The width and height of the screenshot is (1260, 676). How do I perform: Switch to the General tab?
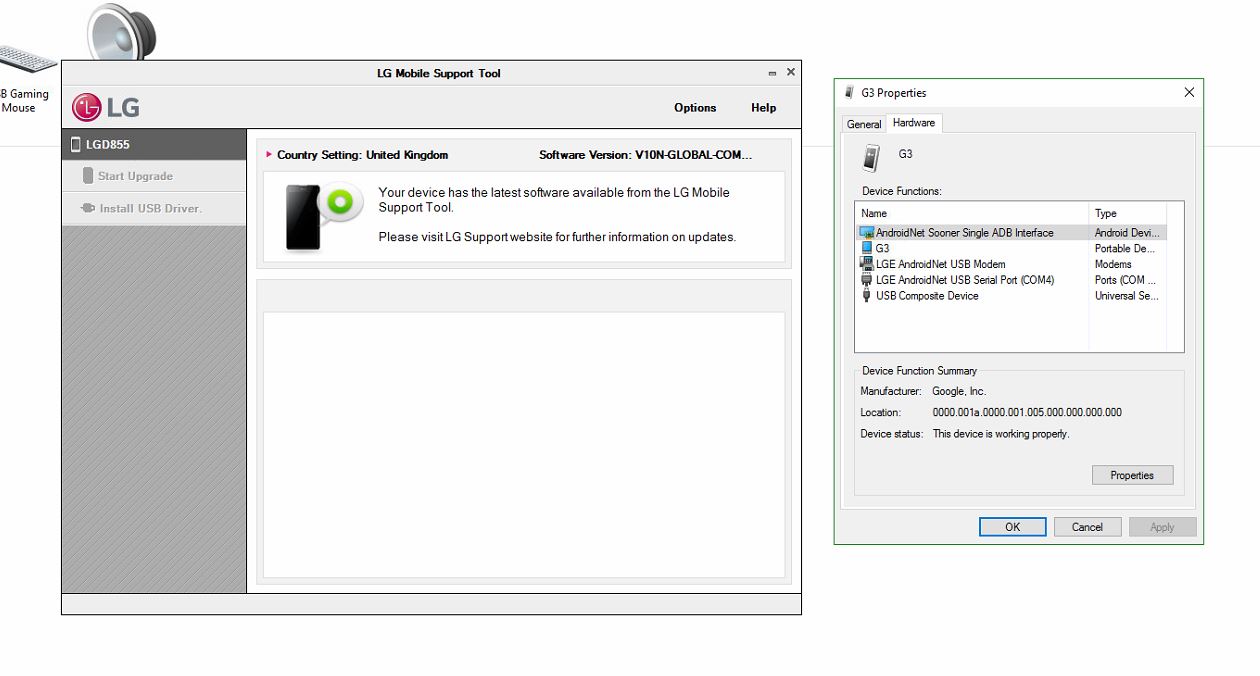pos(864,124)
